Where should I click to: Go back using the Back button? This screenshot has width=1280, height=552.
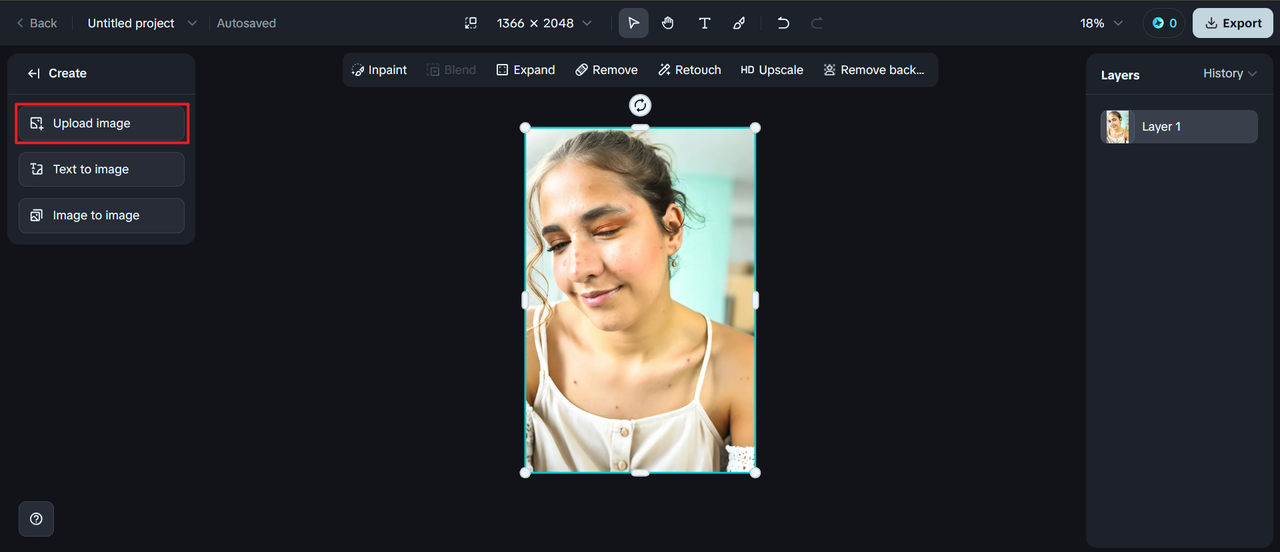point(36,23)
